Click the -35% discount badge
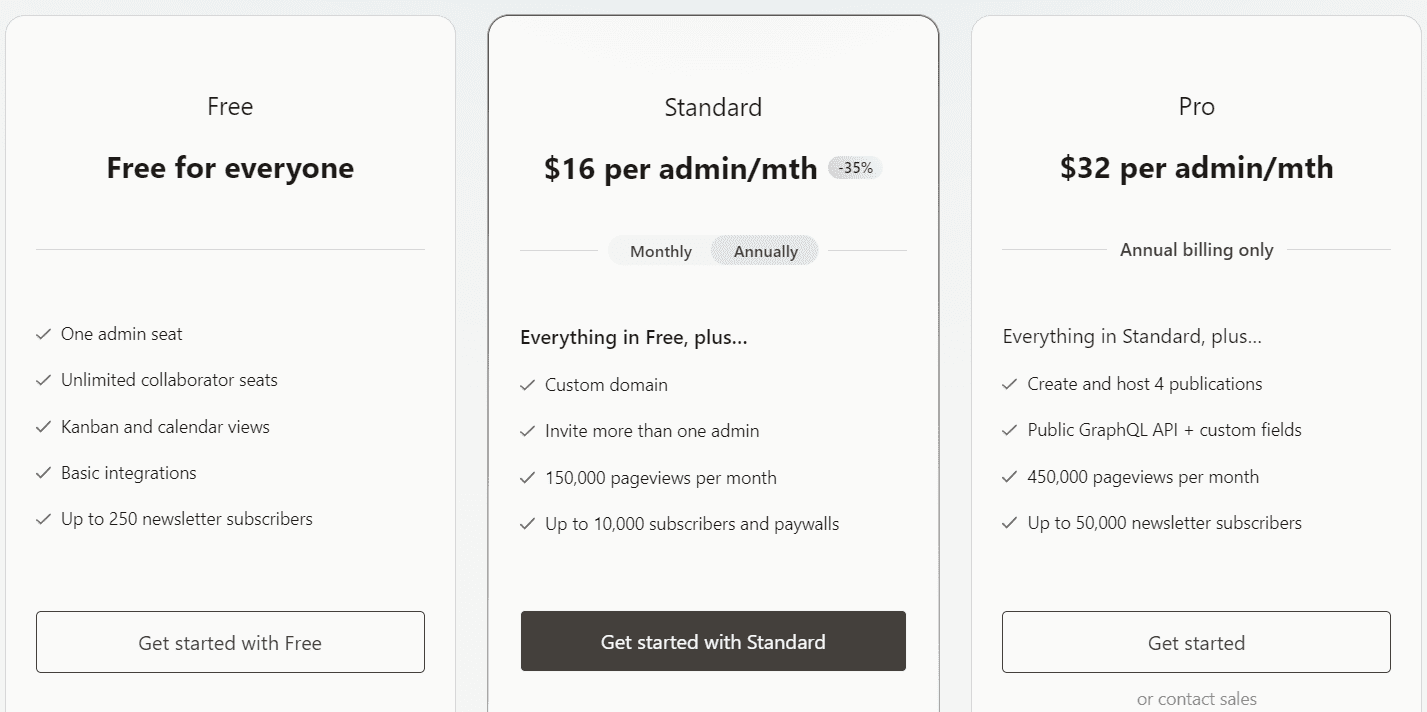 click(853, 168)
